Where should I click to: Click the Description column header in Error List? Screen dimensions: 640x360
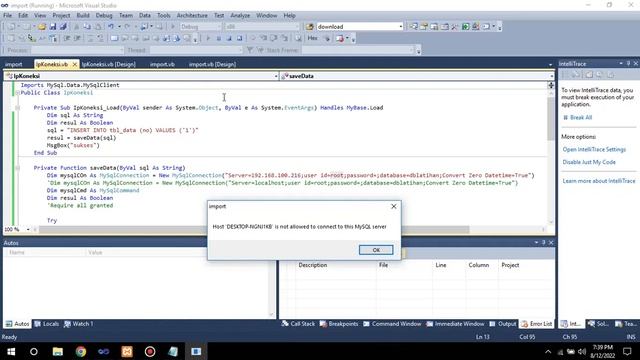tap(313, 265)
